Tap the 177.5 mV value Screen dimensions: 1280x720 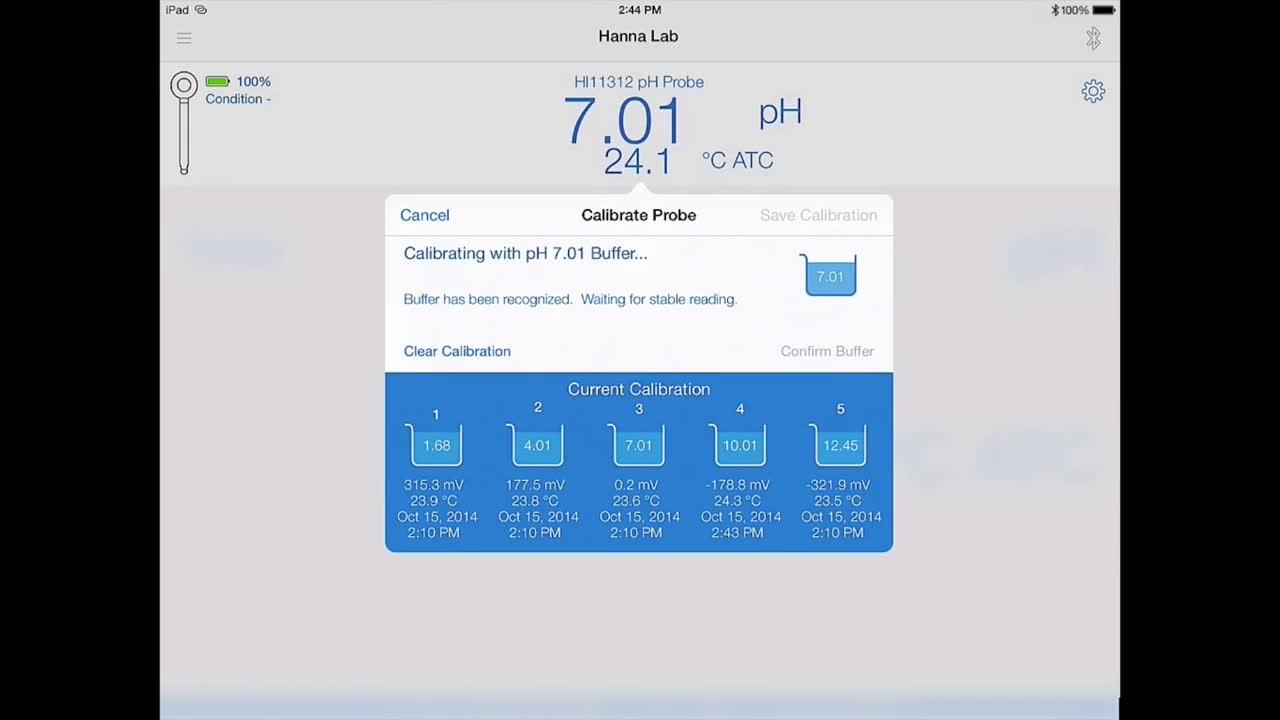pyautogui.click(x=535, y=485)
